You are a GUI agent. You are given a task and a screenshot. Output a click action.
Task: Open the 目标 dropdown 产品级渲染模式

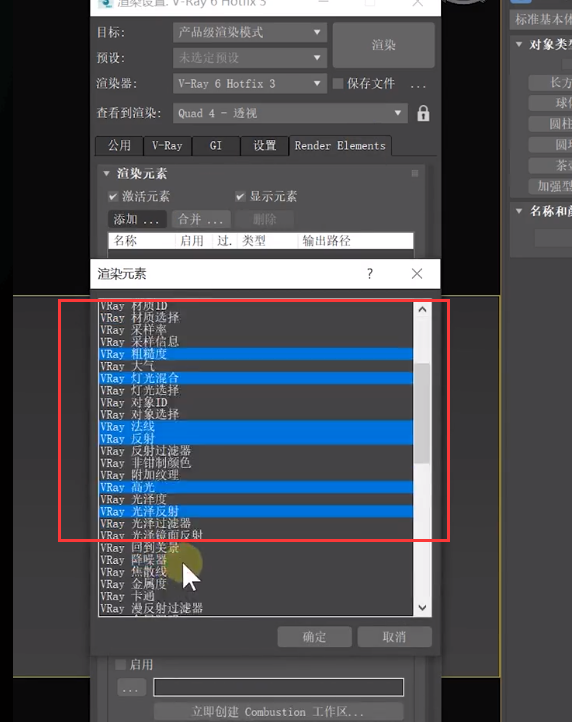pos(250,32)
